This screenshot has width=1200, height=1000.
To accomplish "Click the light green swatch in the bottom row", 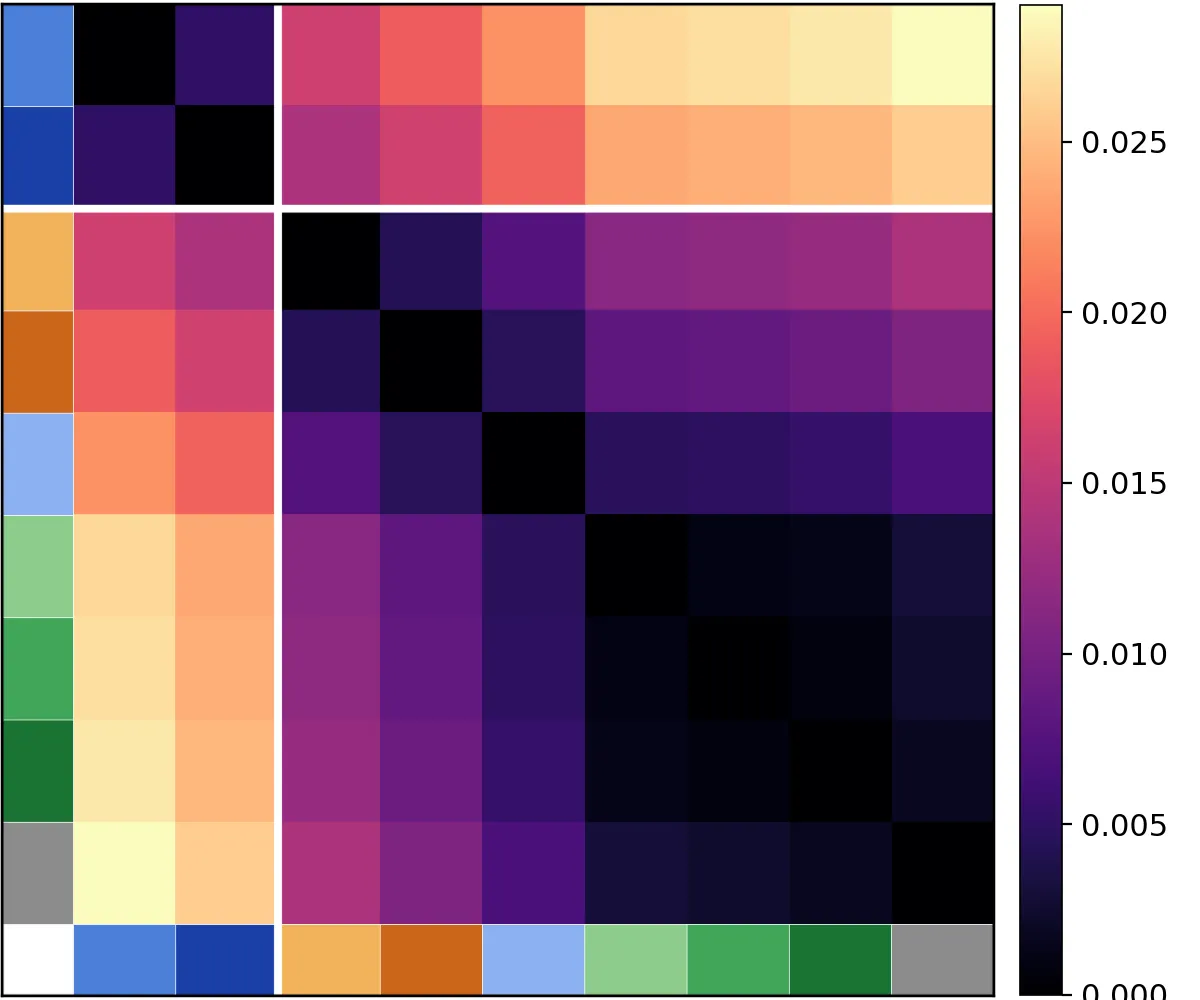I will 635,960.
